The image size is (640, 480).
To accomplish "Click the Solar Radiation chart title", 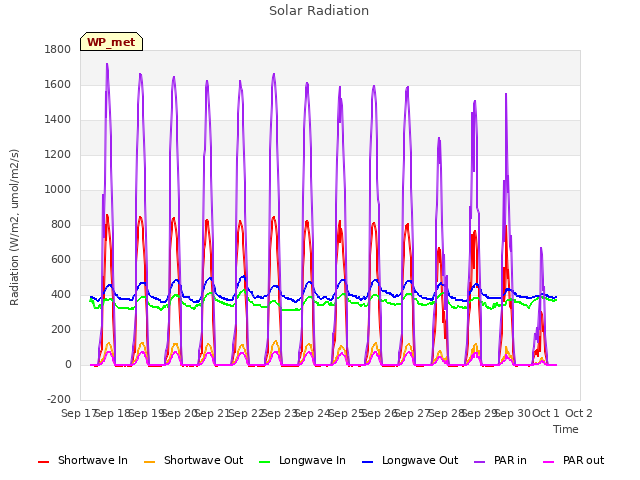I will pos(319,11).
